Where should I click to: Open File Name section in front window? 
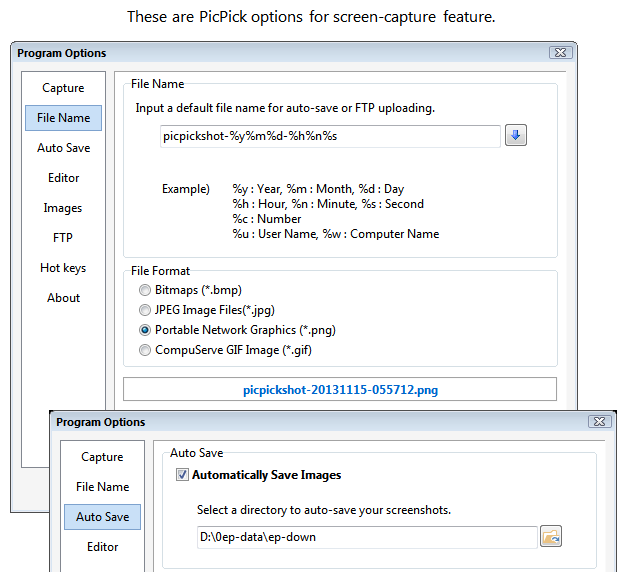[102, 487]
